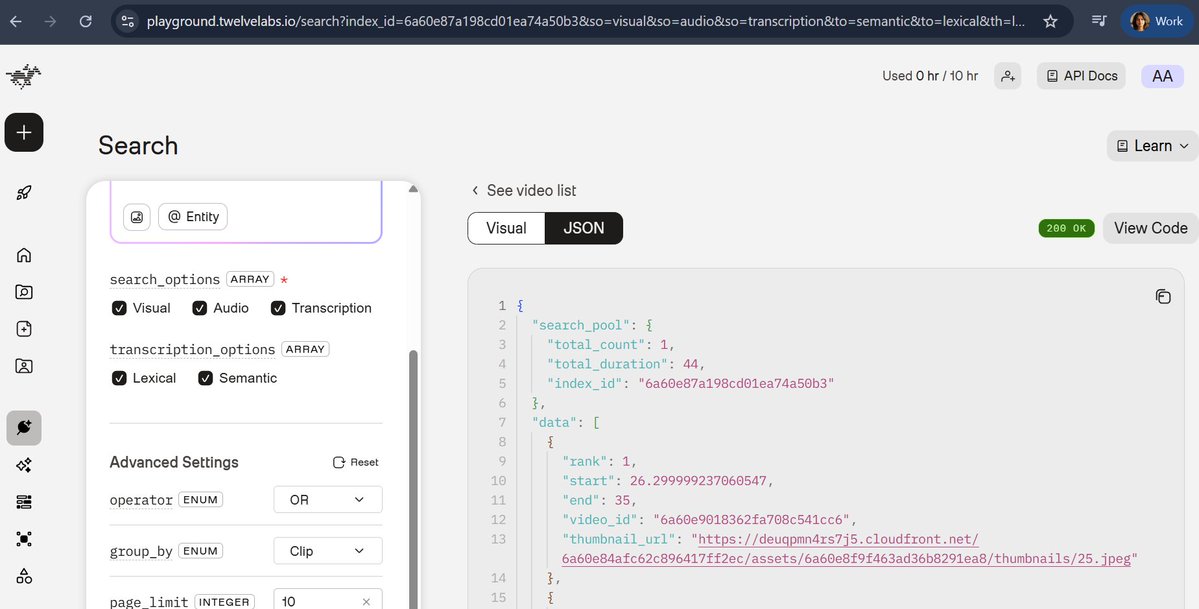The image size is (1199, 609).
Task: Open the document sparkle sidebar icon
Action: click(24, 328)
